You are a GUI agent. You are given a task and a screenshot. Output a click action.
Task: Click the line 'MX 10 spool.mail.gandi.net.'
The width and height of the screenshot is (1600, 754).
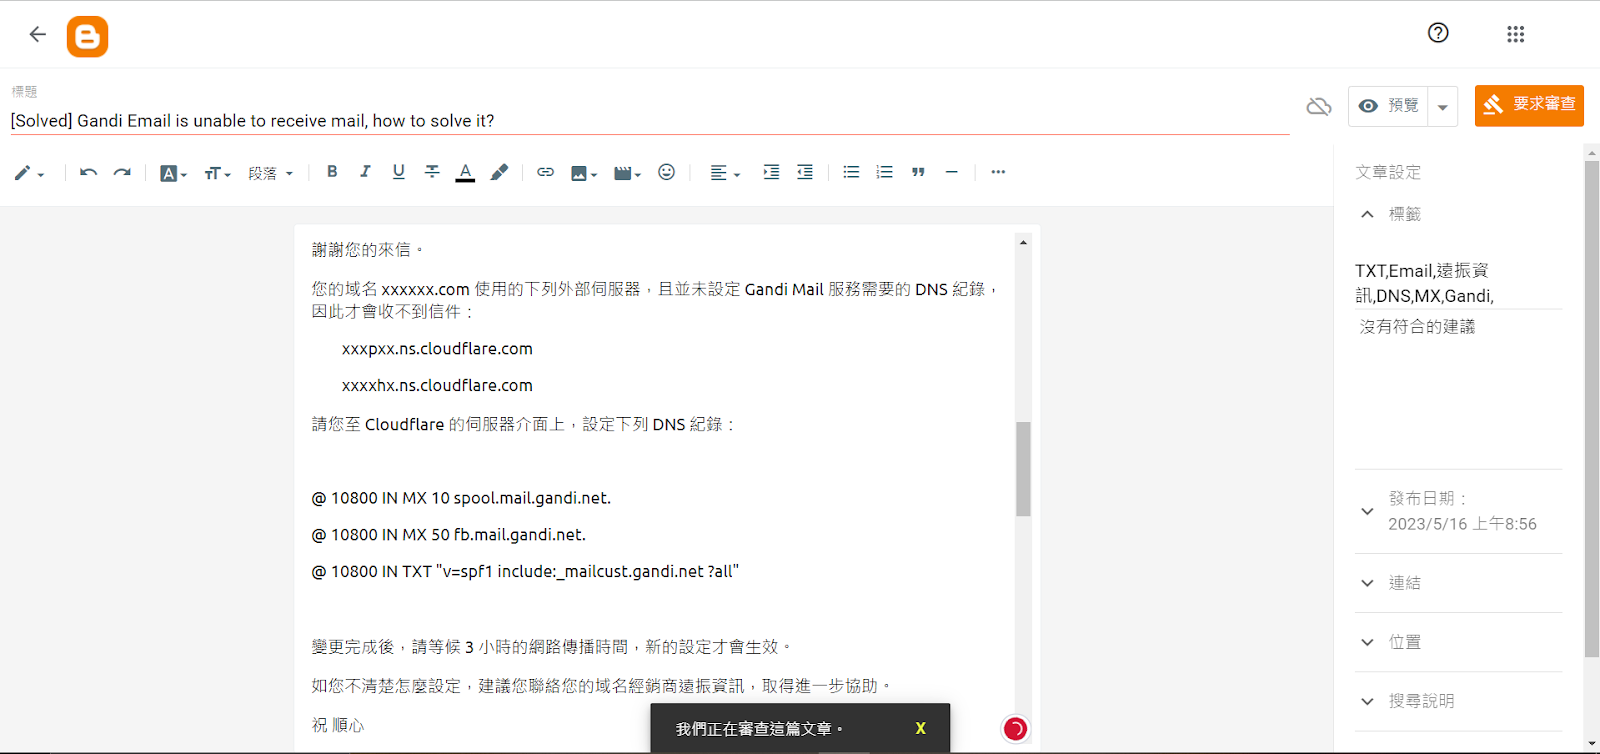tap(461, 498)
